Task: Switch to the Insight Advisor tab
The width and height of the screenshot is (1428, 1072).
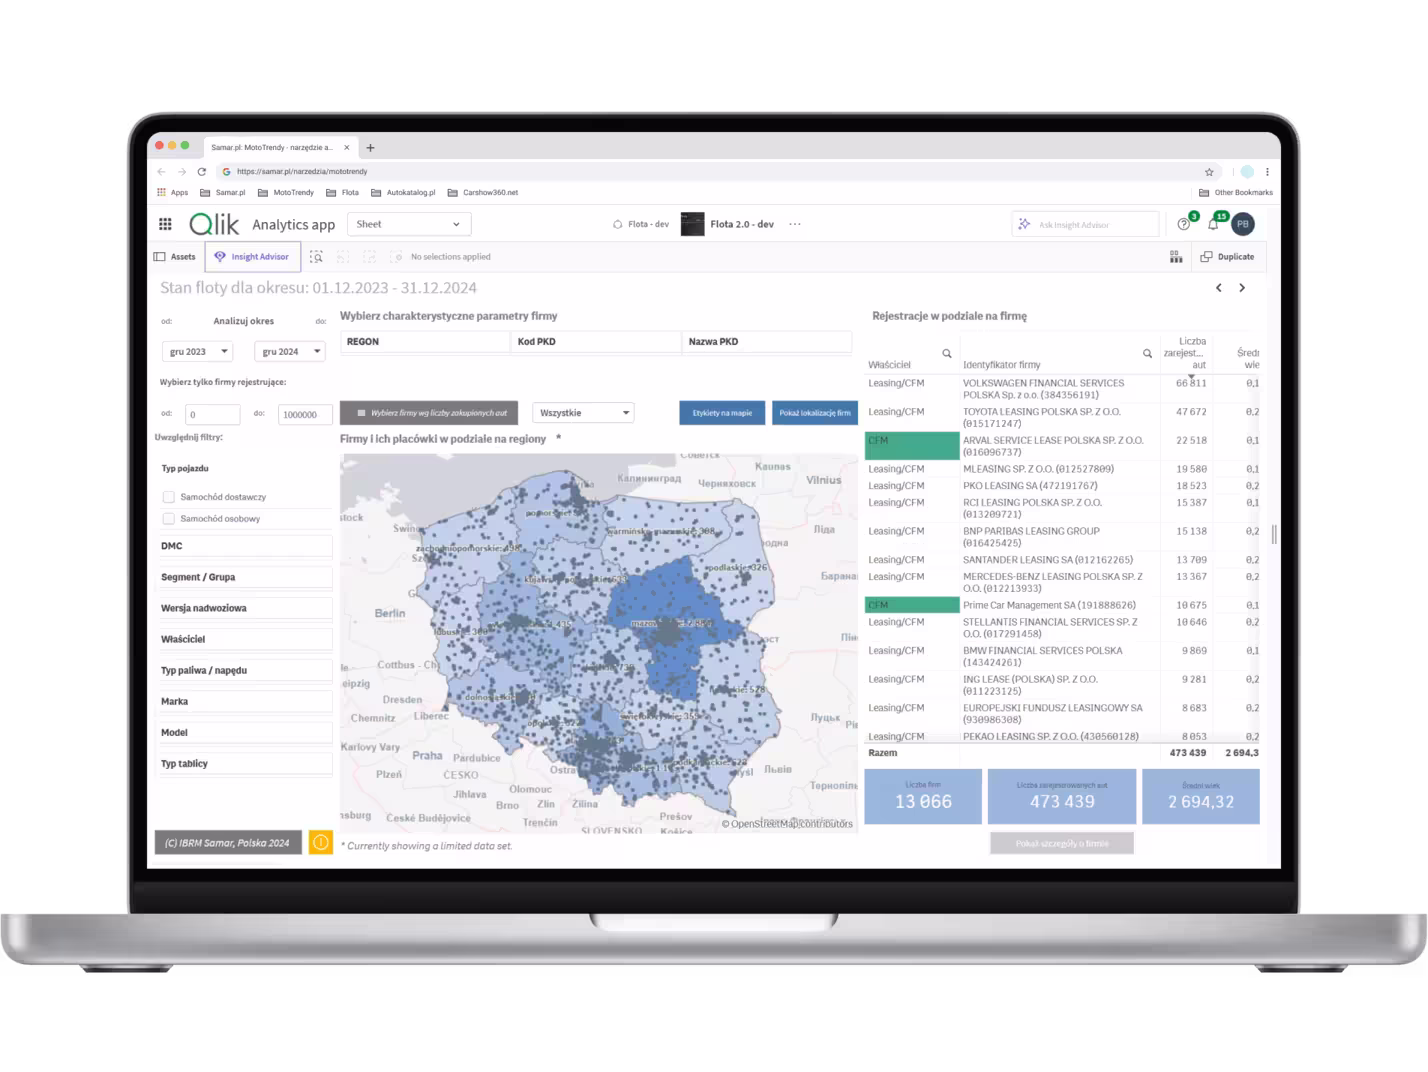Action: point(252,257)
